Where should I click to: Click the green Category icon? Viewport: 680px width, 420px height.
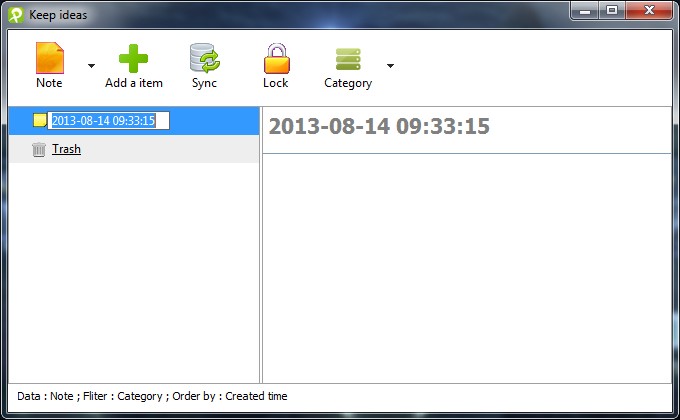click(348, 59)
